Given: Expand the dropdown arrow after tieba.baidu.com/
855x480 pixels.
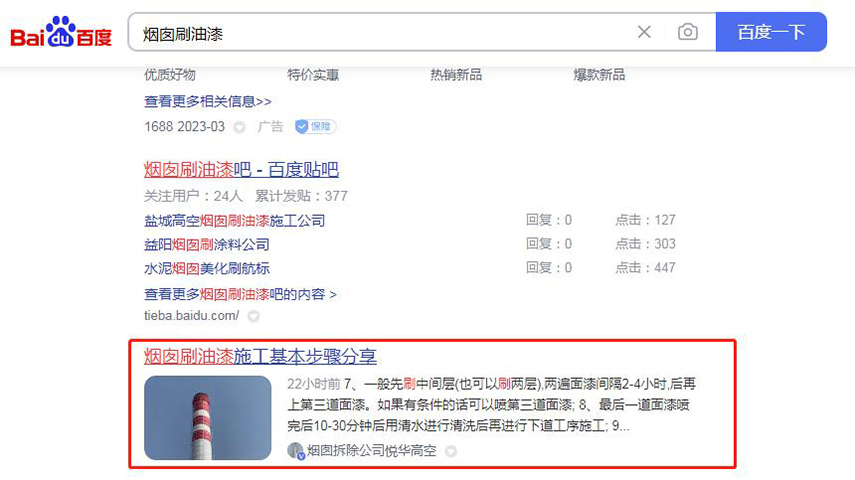Looking at the screenshot, I should (253, 316).
